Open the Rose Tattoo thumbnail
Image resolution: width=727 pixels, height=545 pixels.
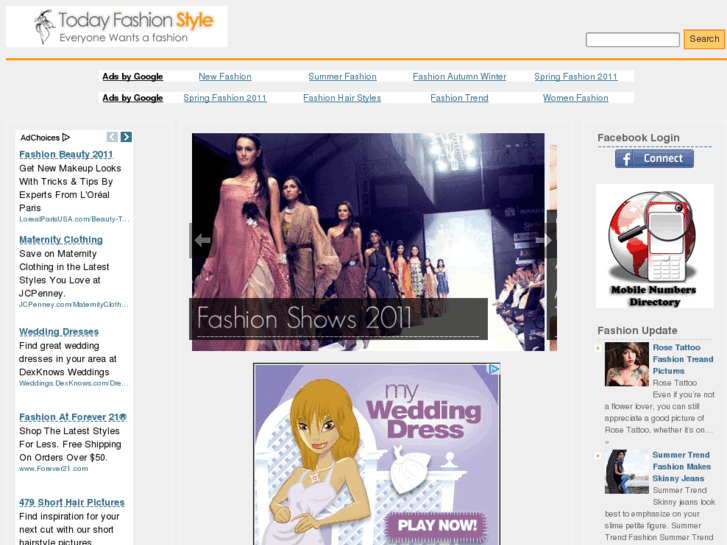click(x=626, y=365)
